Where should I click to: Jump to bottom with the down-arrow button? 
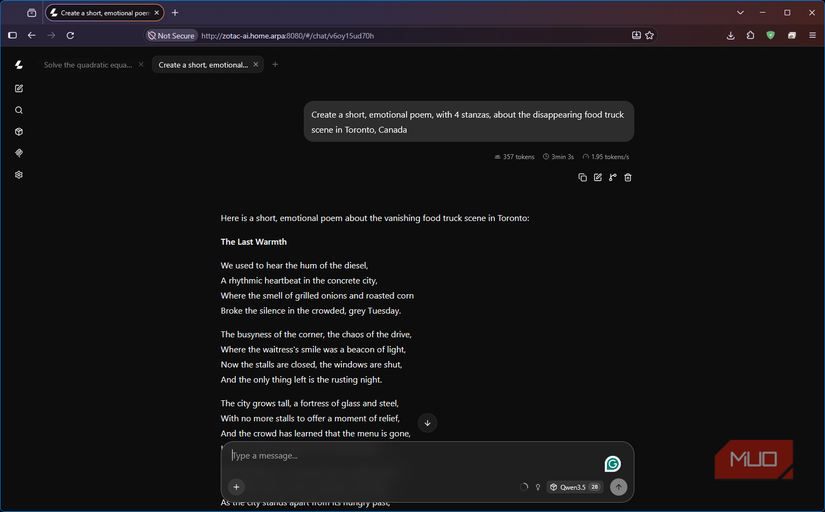click(x=427, y=423)
